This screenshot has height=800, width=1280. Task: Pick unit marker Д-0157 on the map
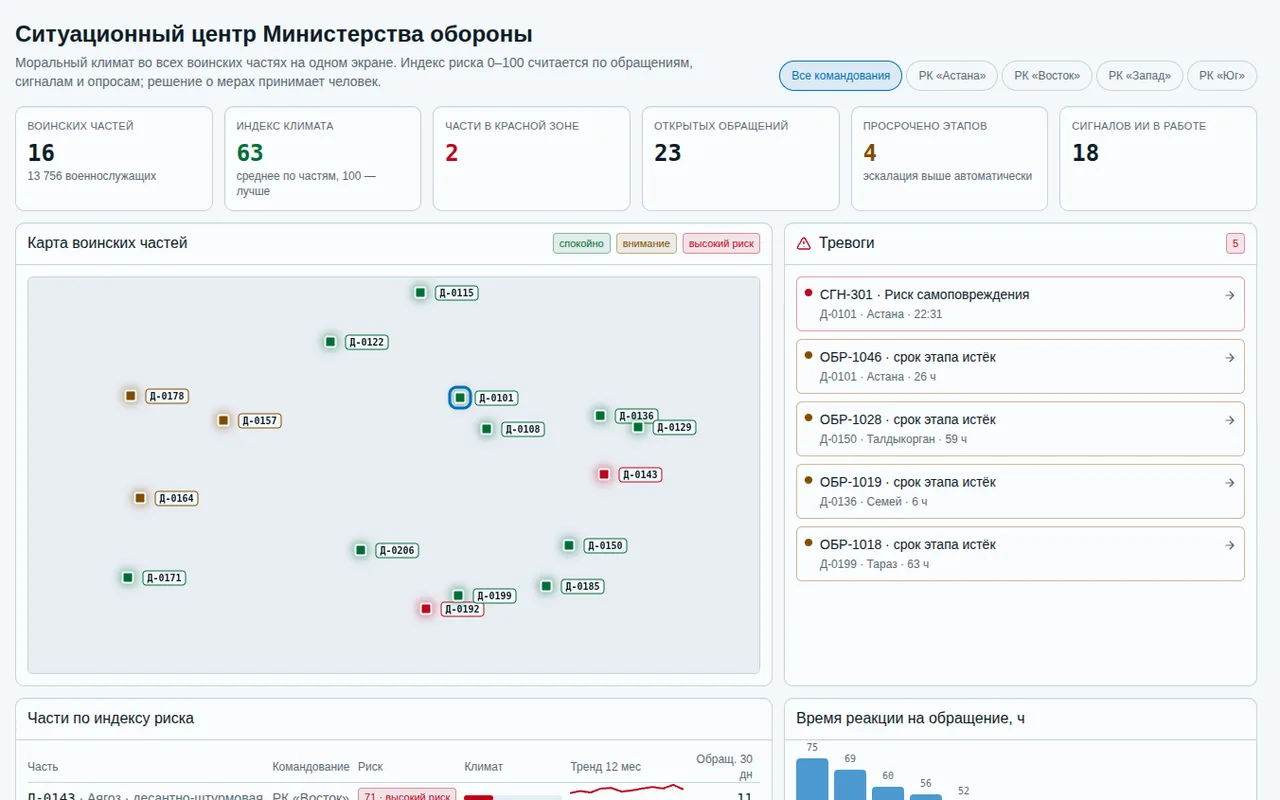(223, 421)
